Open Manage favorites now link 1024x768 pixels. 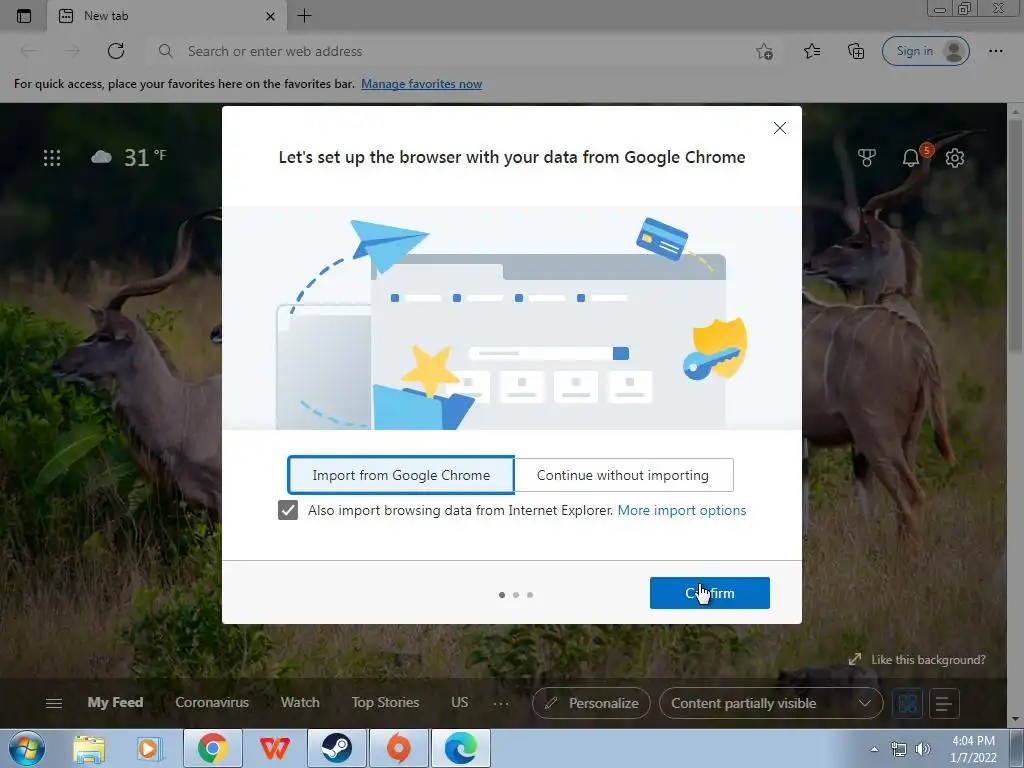click(421, 84)
